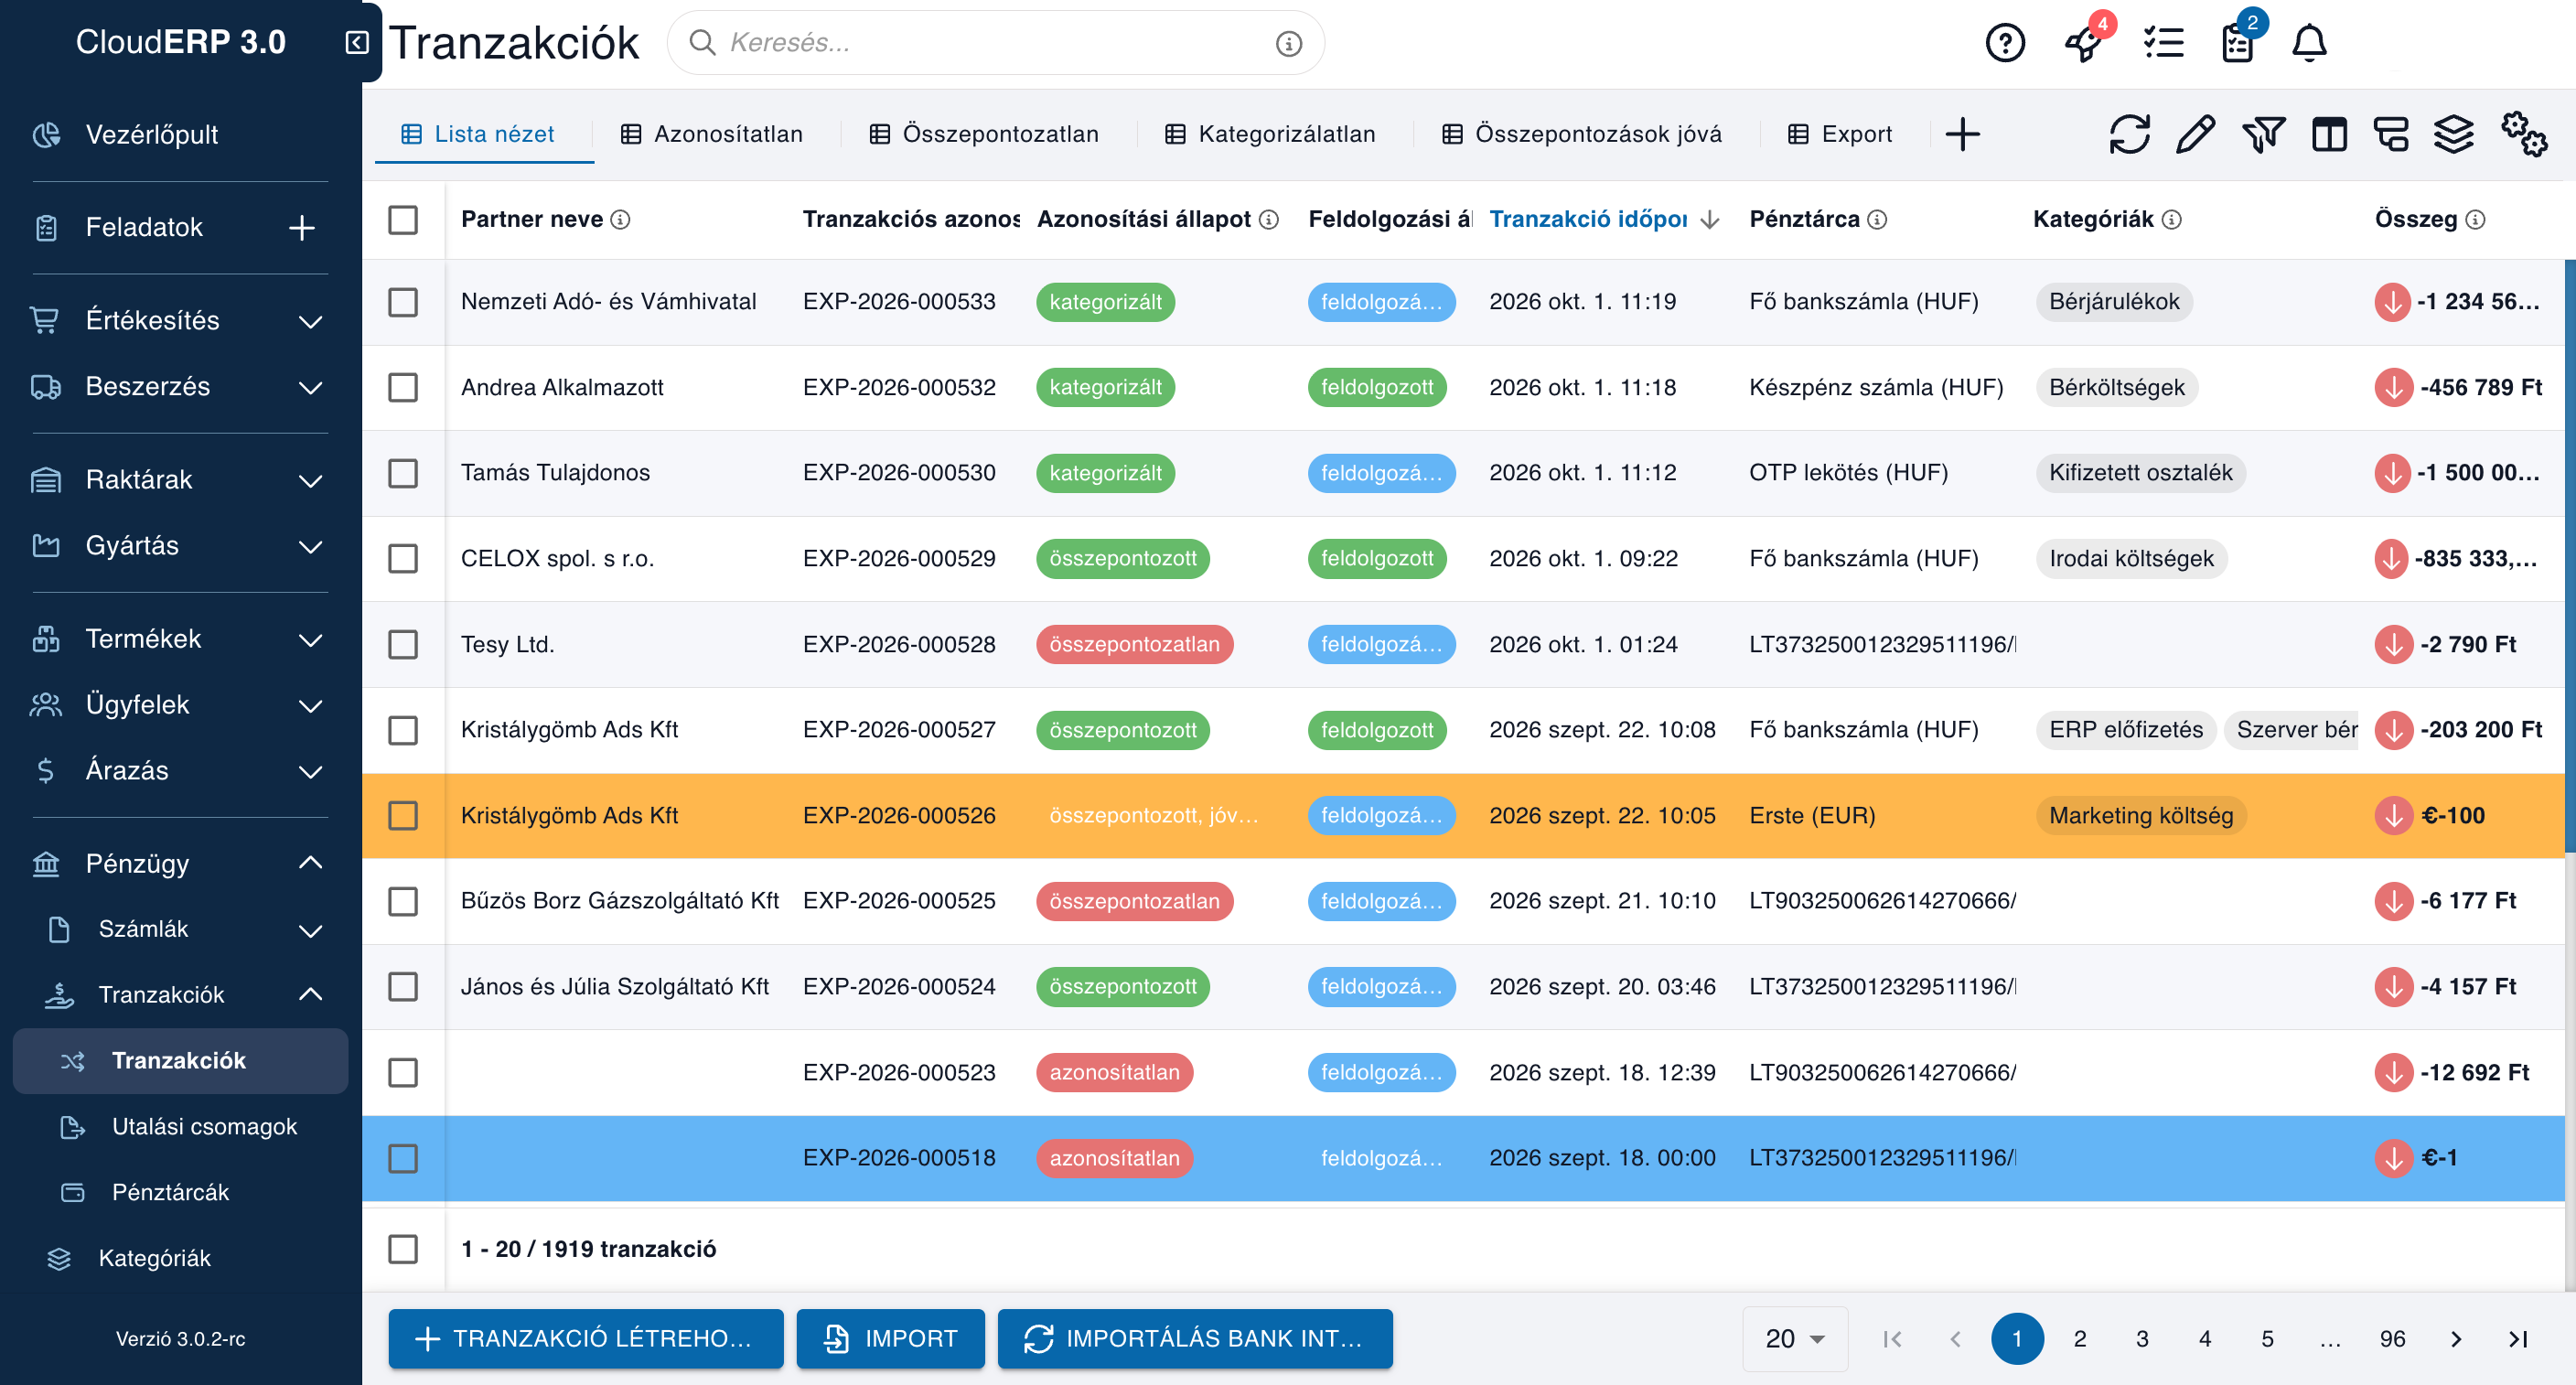2576x1385 pixels.
Task: Open the pencil edit tool
Action: pyautogui.click(x=2195, y=134)
